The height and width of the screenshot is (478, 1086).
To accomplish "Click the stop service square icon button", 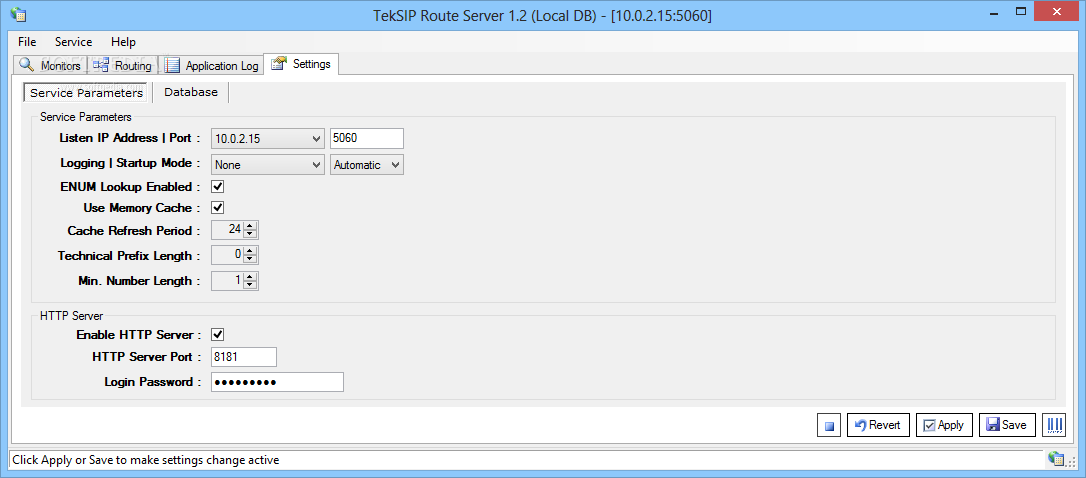I will [828, 425].
